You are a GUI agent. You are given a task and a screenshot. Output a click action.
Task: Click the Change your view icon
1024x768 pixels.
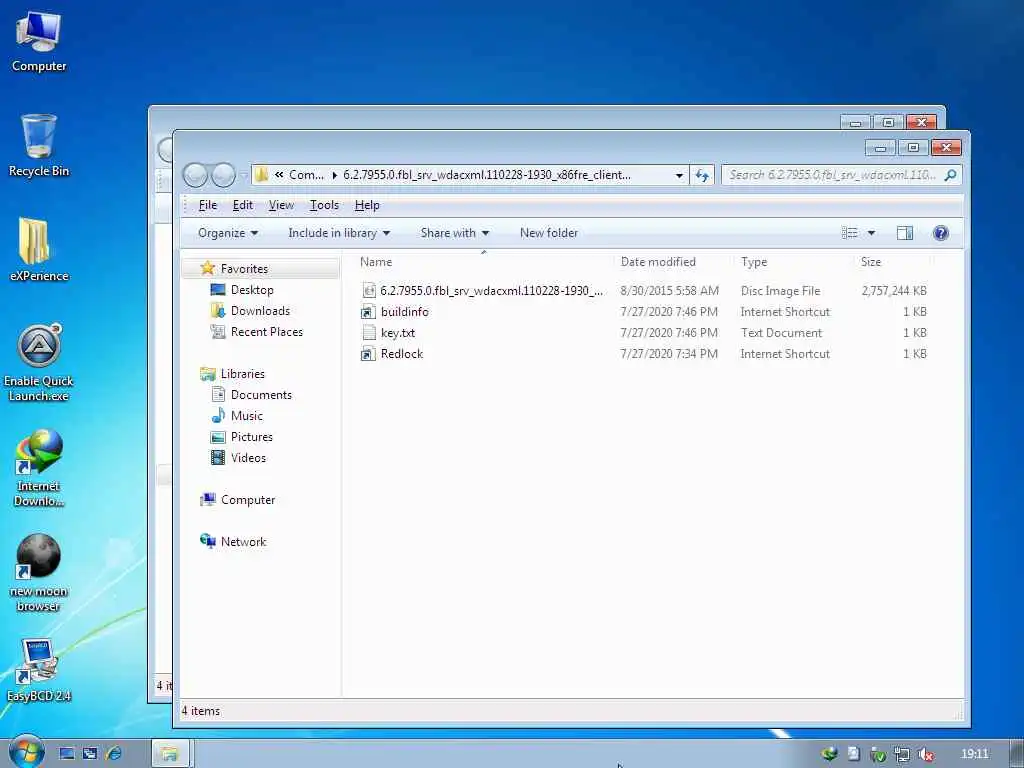[x=850, y=233]
